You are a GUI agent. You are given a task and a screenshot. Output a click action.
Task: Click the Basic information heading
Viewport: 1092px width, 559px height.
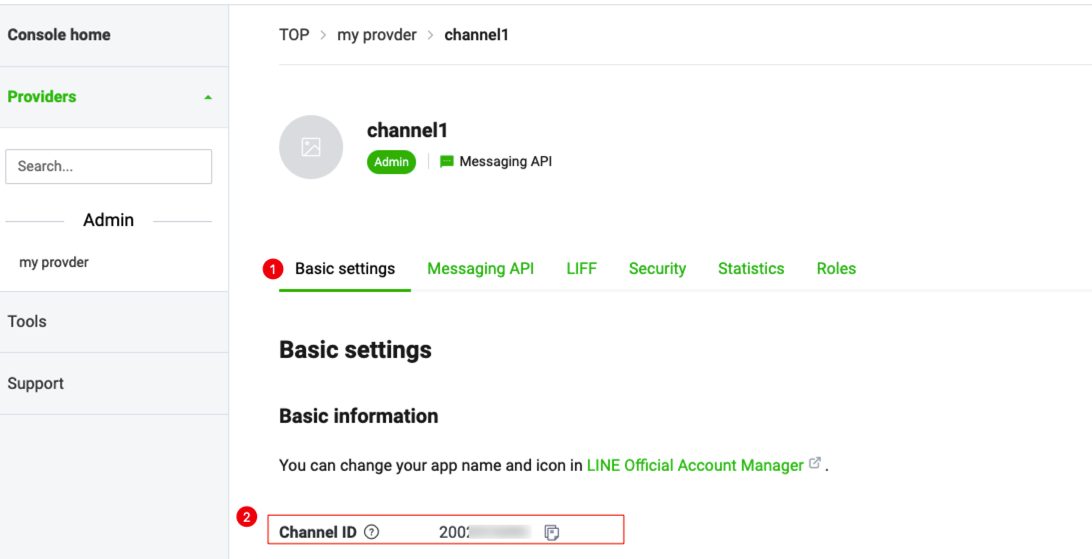359,416
